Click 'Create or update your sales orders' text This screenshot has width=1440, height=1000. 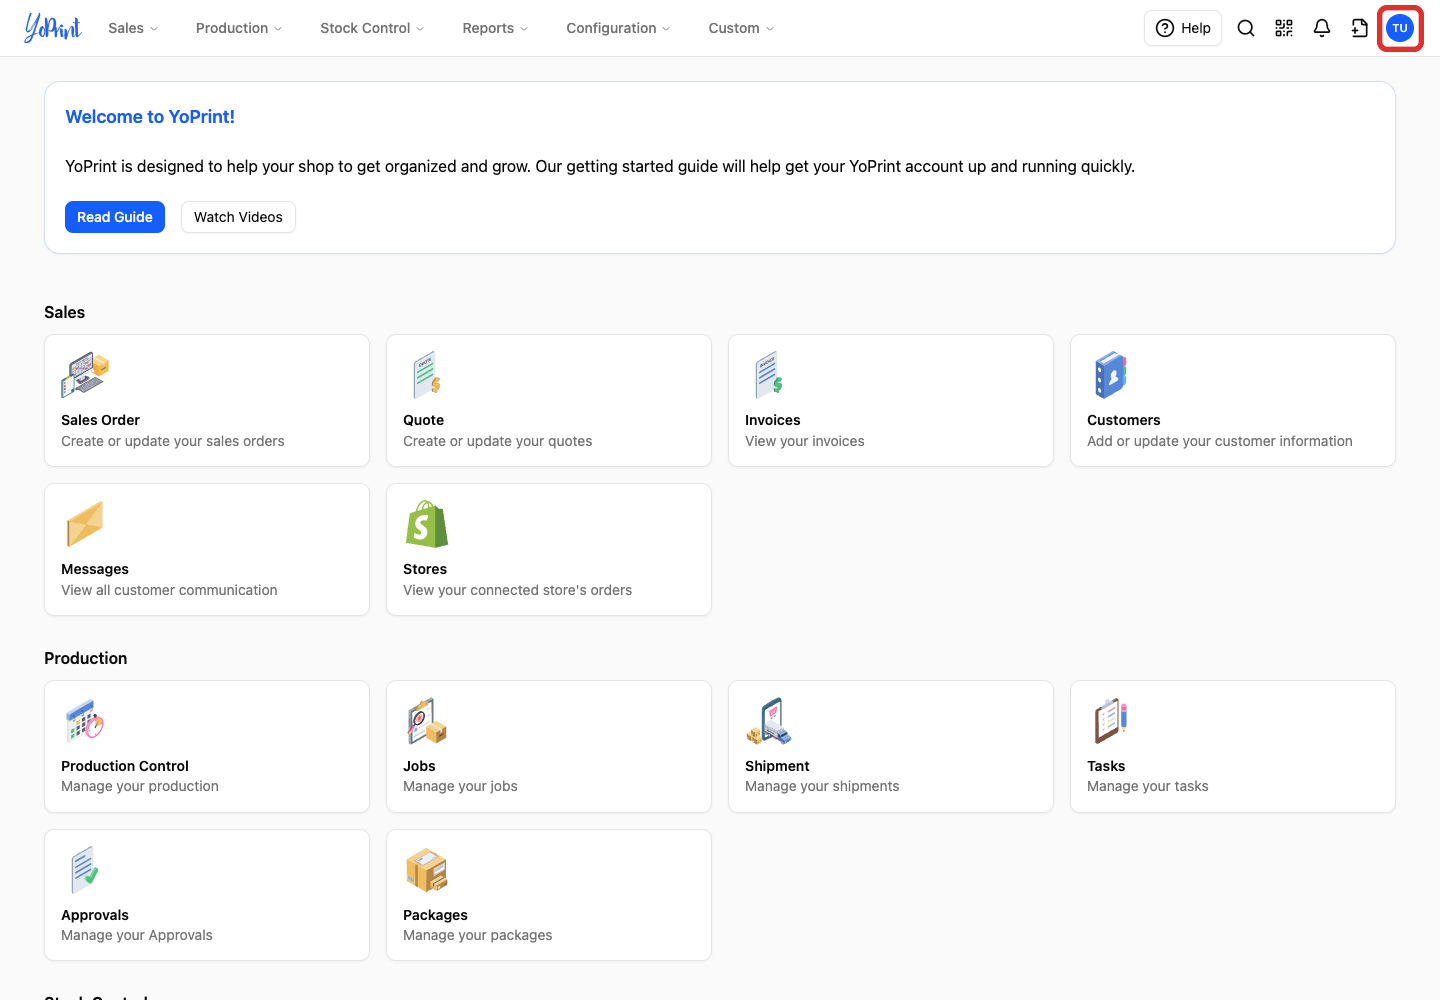click(173, 441)
